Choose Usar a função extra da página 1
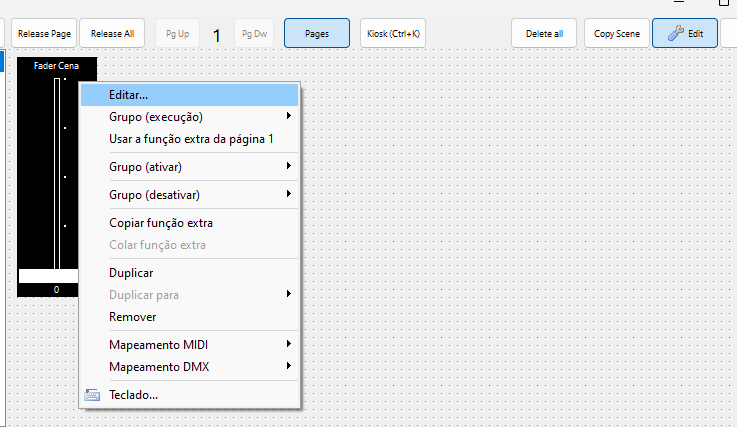 190,139
